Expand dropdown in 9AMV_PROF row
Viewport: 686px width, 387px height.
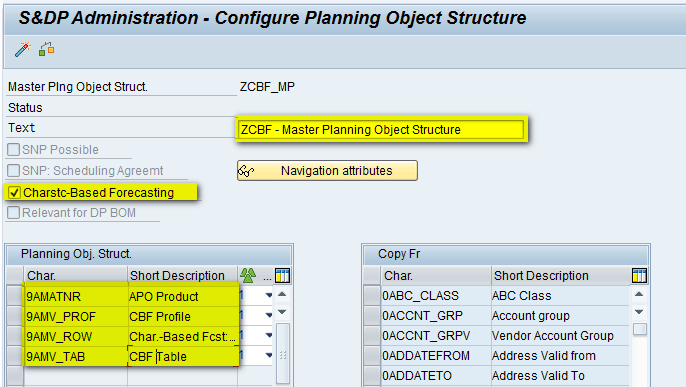pyautogui.click(x=269, y=316)
